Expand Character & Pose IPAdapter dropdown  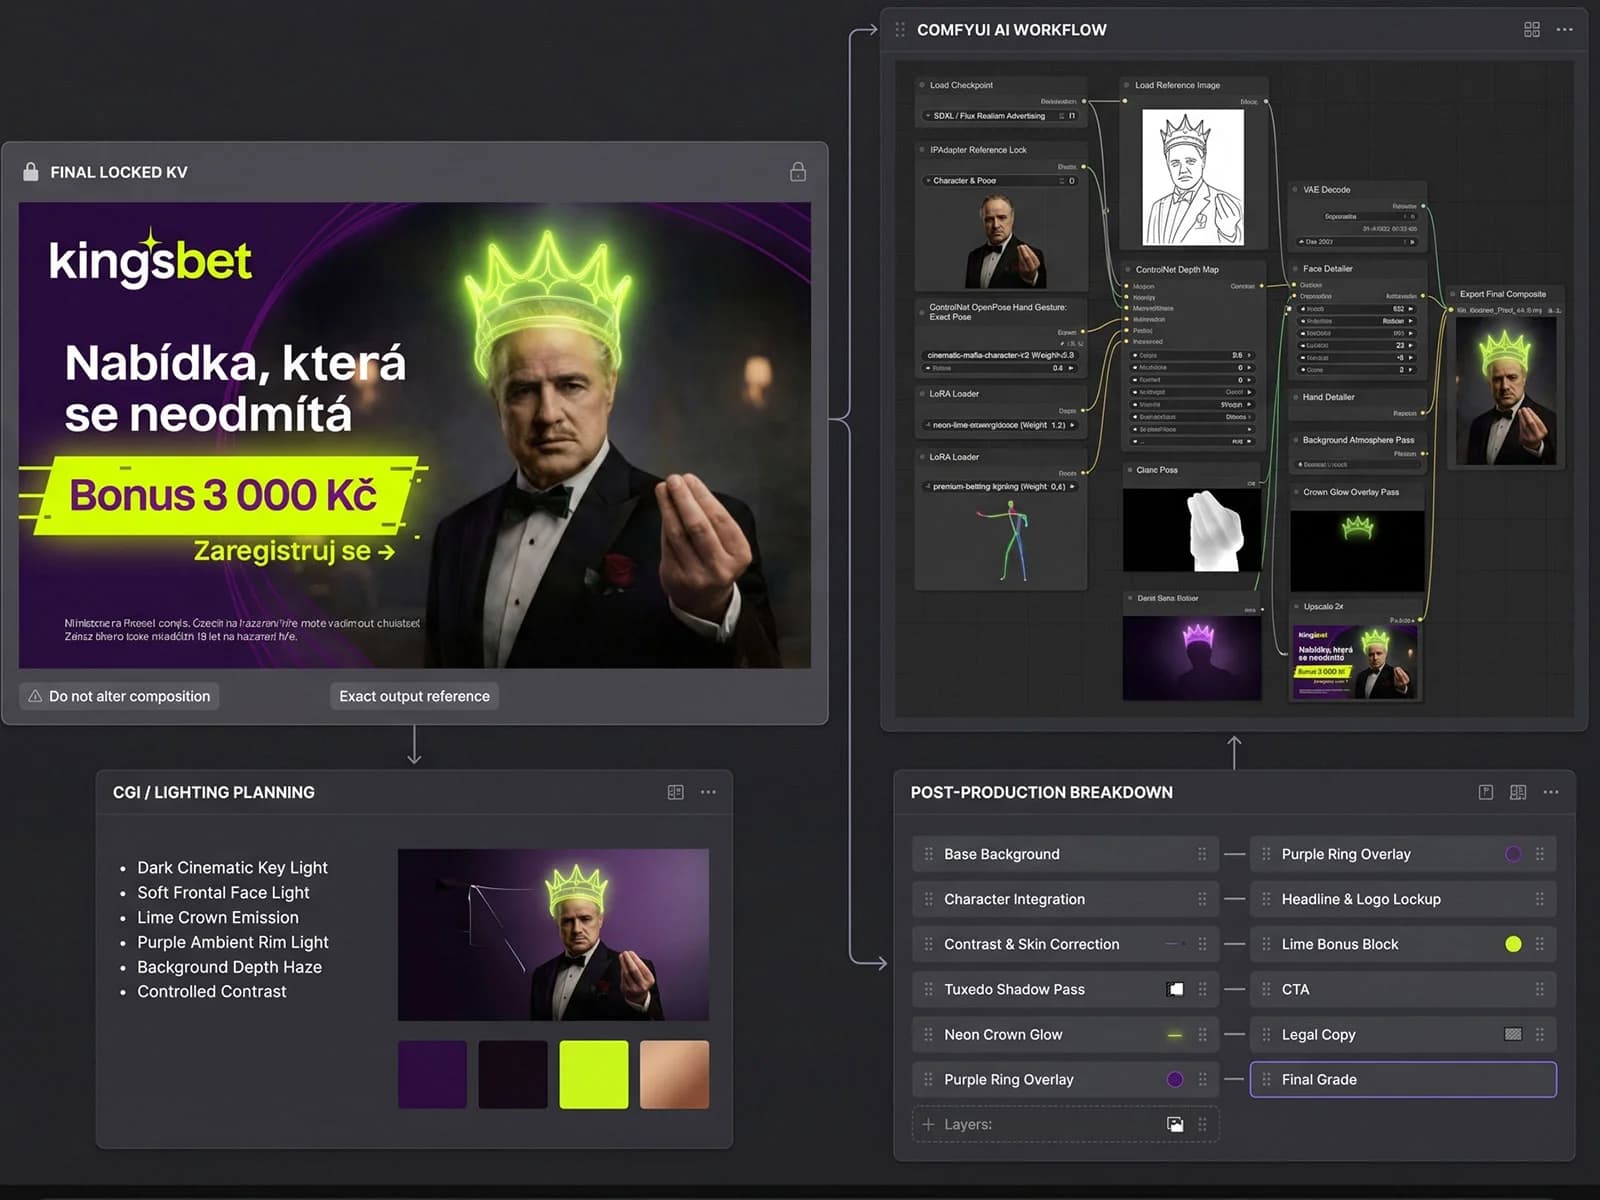point(1000,181)
